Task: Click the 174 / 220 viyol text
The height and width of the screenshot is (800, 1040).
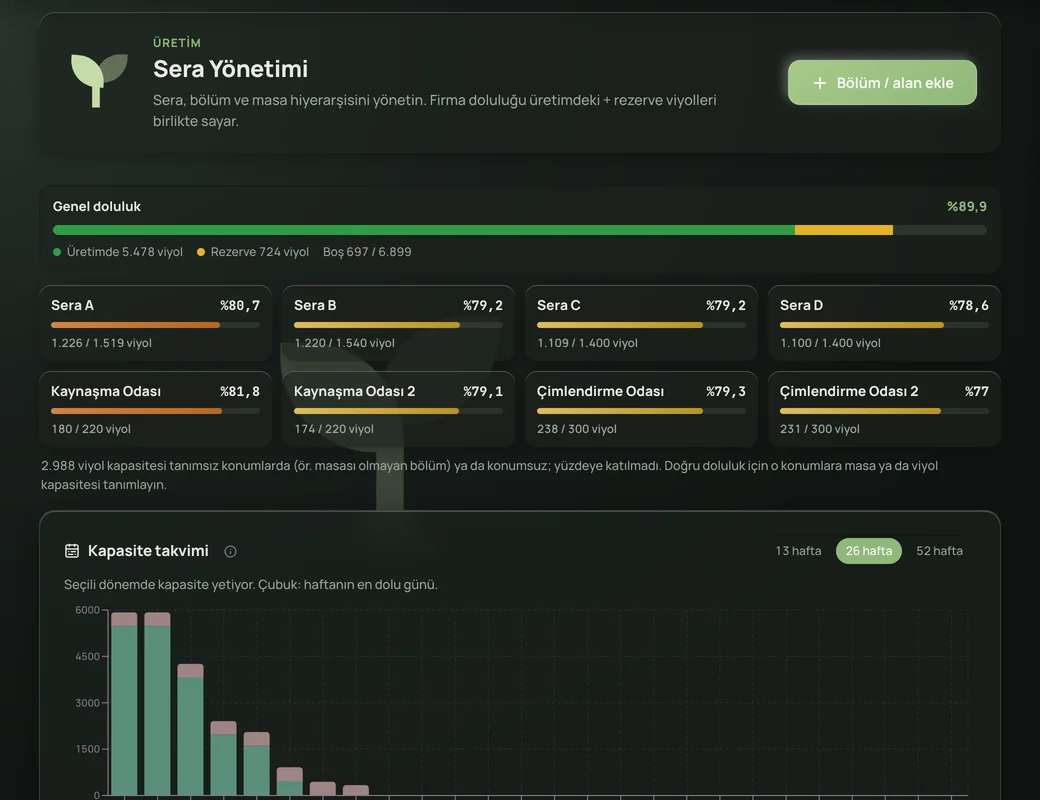Action: pyautogui.click(x=334, y=429)
